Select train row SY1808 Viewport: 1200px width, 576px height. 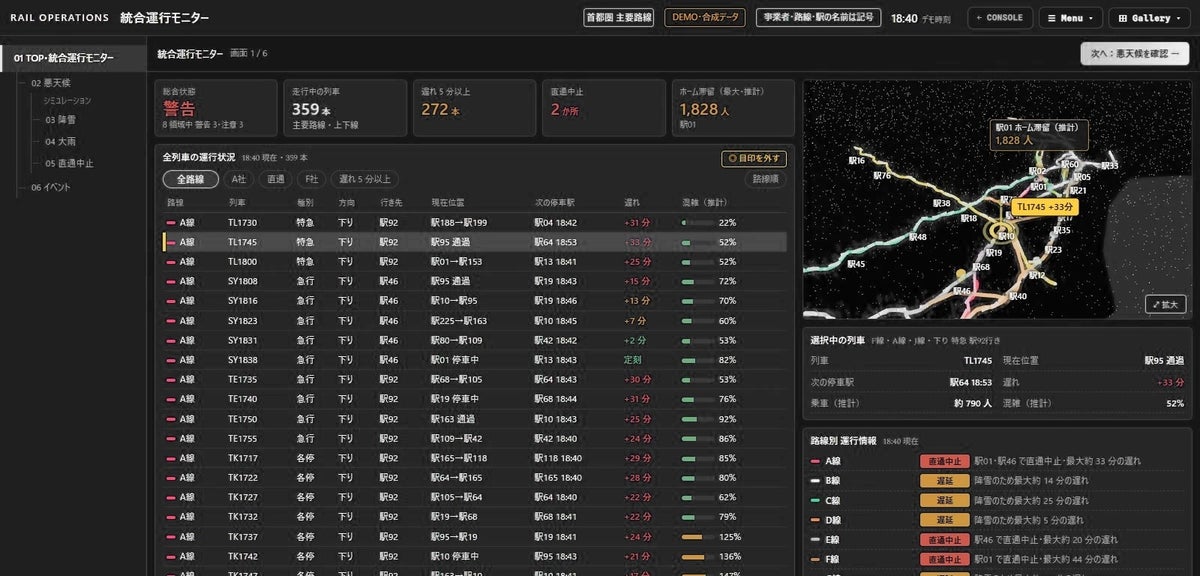[475, 281]
